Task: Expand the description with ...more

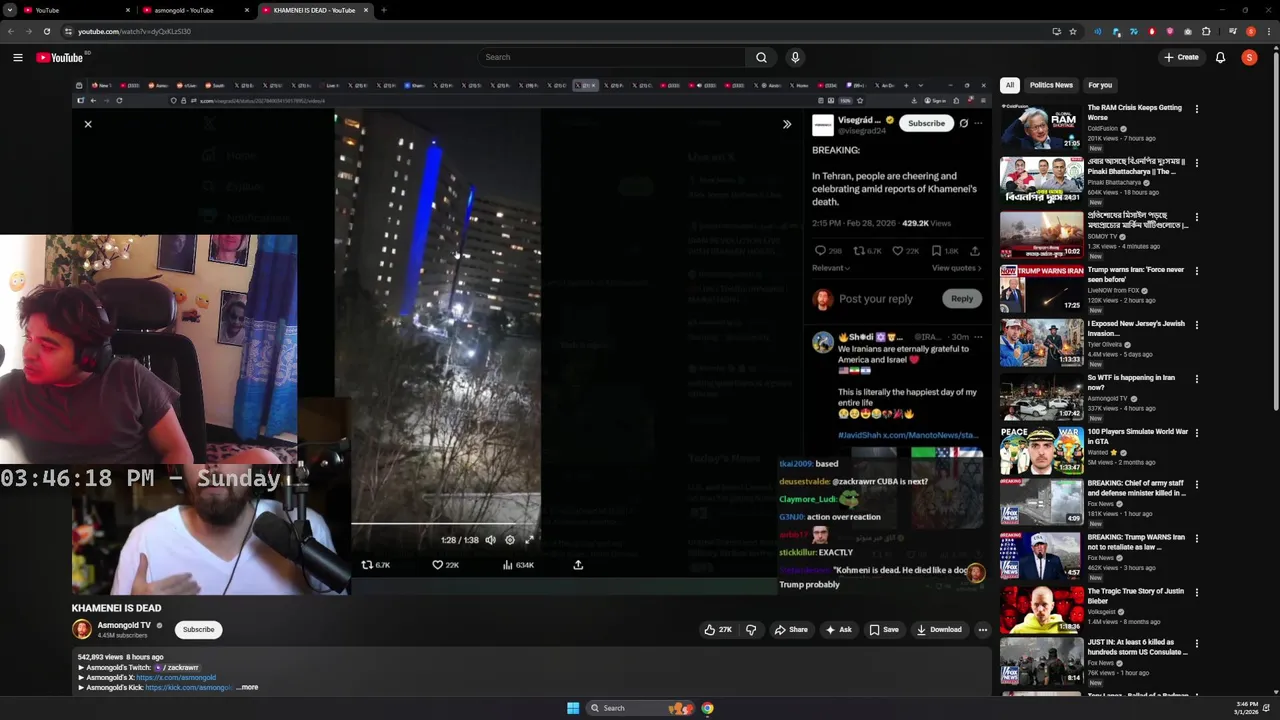Action: point(247,687)
